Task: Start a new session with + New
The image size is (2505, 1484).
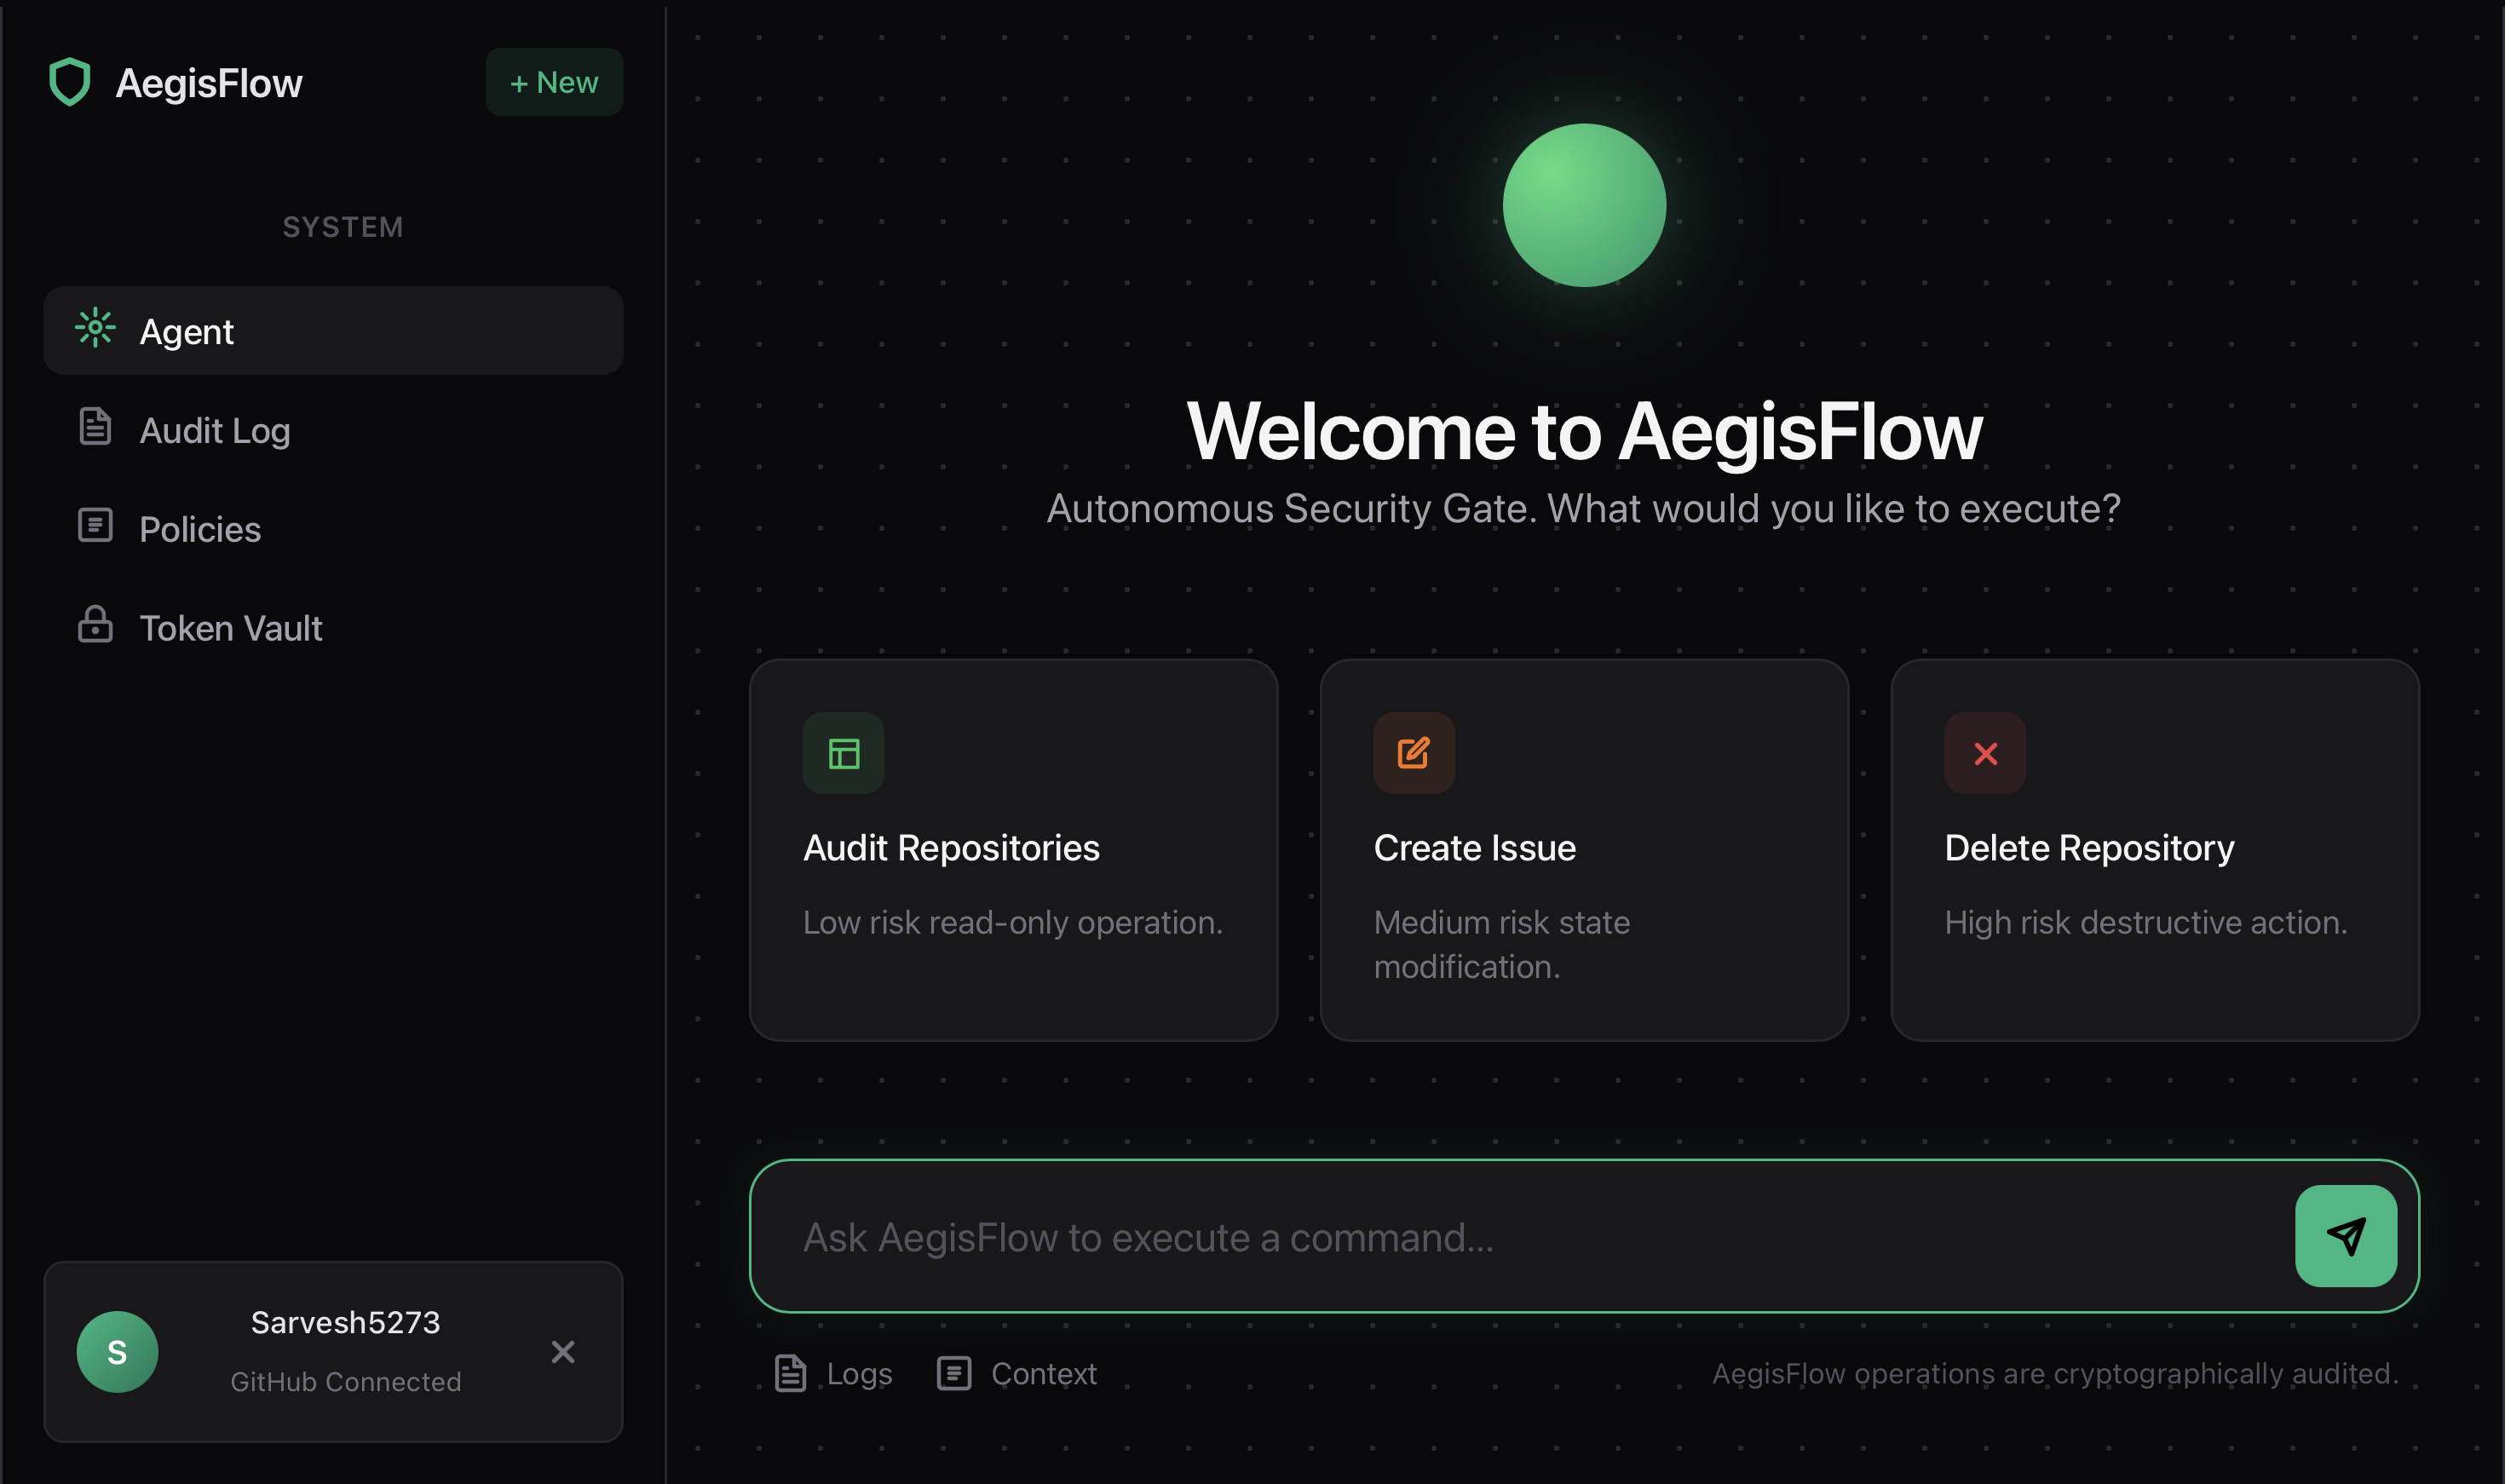Action: click(554, 82)
